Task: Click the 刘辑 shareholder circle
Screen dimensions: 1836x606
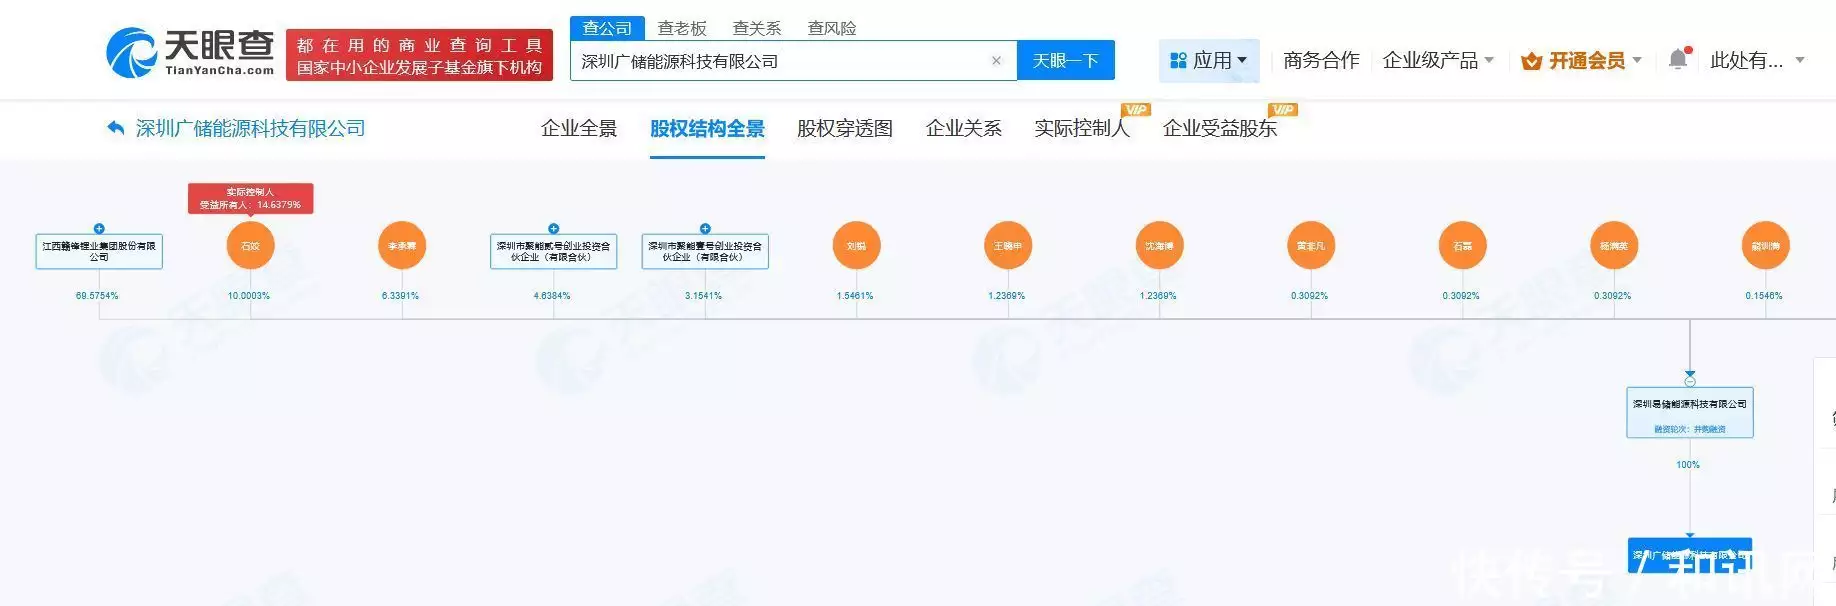Action: coord(856,246)
